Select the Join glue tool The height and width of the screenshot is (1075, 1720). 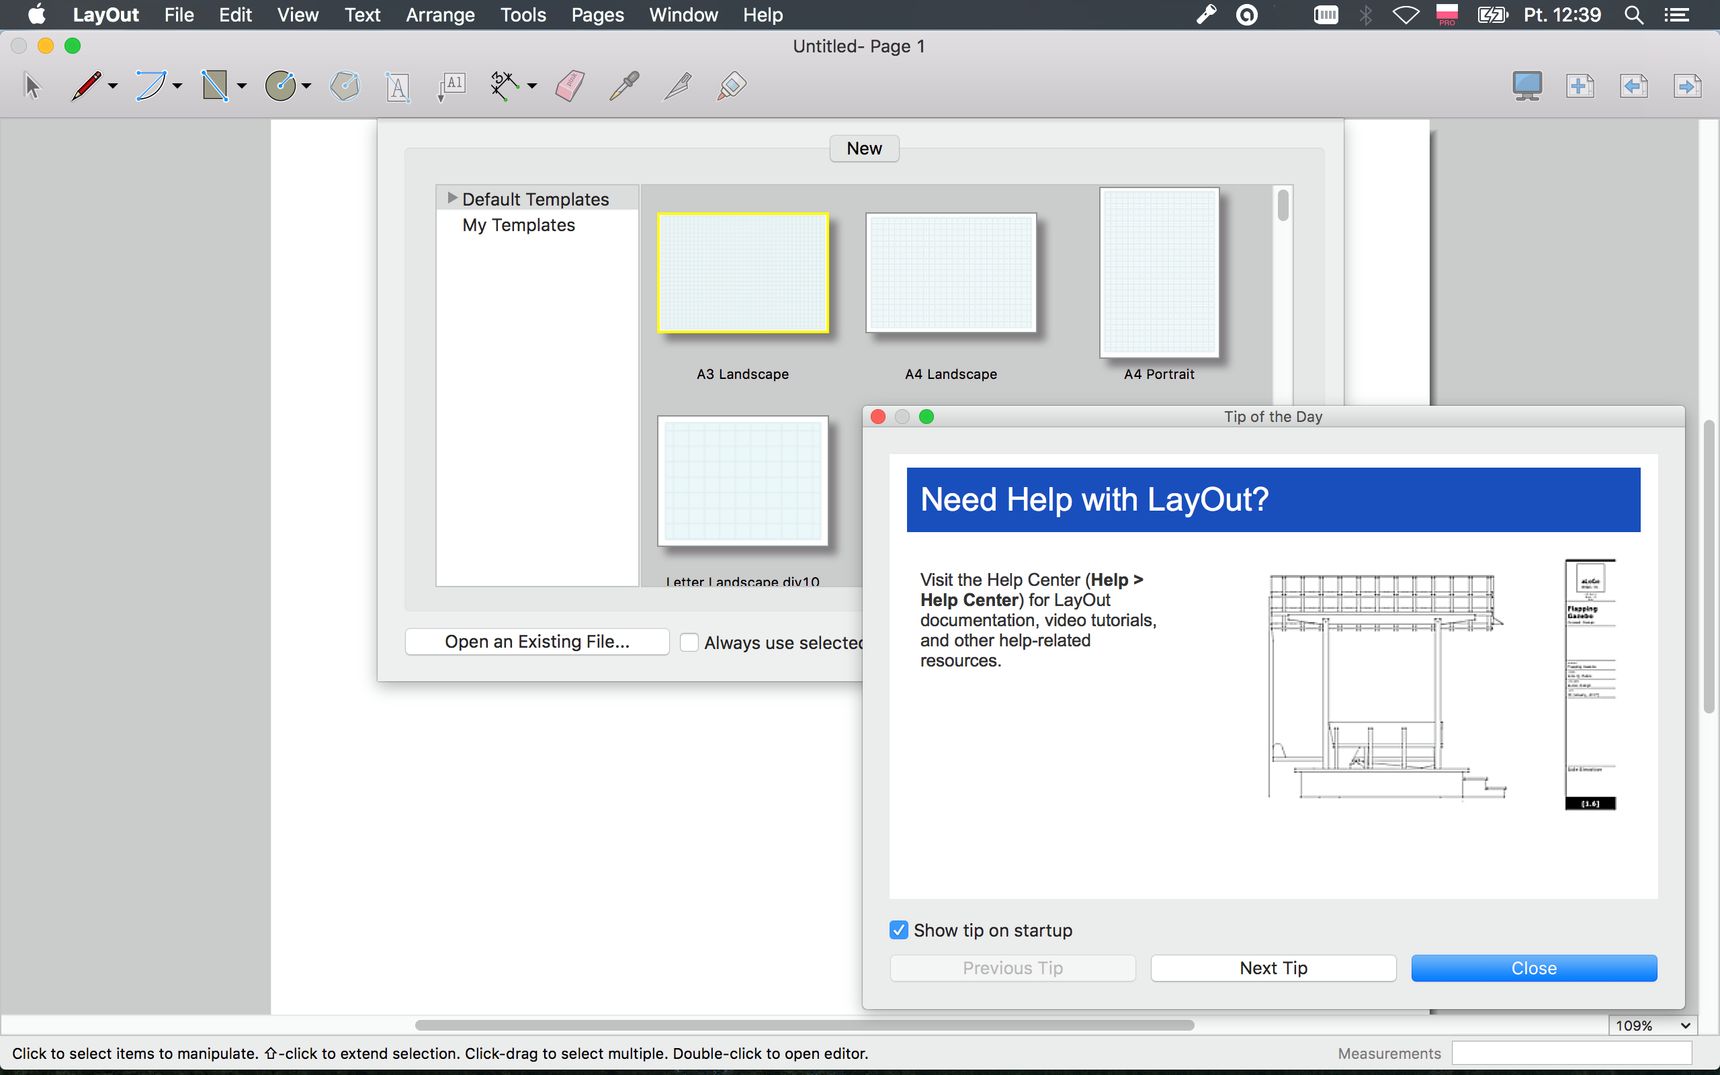(x=732, y=86)
